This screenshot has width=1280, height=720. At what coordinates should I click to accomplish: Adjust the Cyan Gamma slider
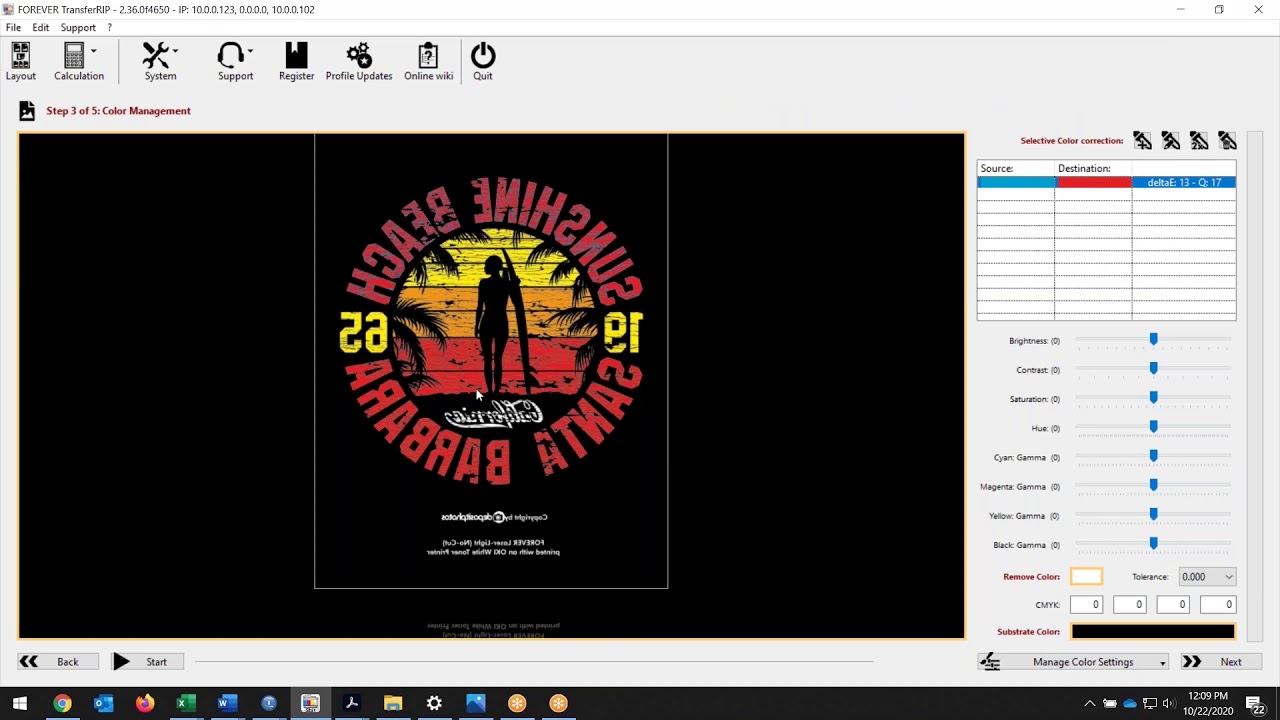(x=1153, y=456)
